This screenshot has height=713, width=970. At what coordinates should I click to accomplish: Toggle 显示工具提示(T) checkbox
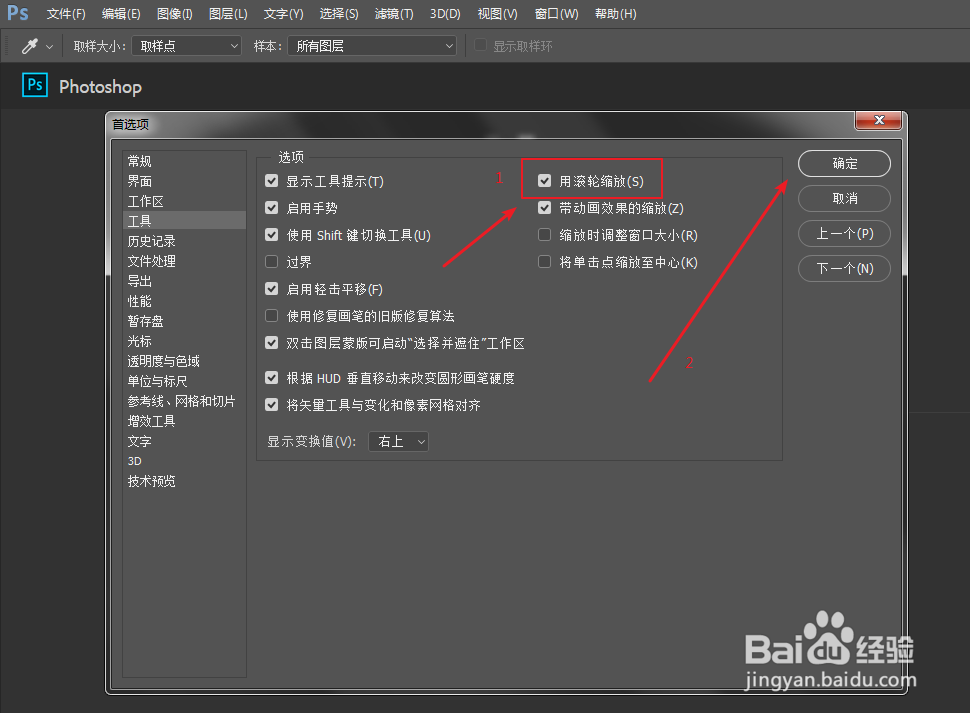click(272, 181)
